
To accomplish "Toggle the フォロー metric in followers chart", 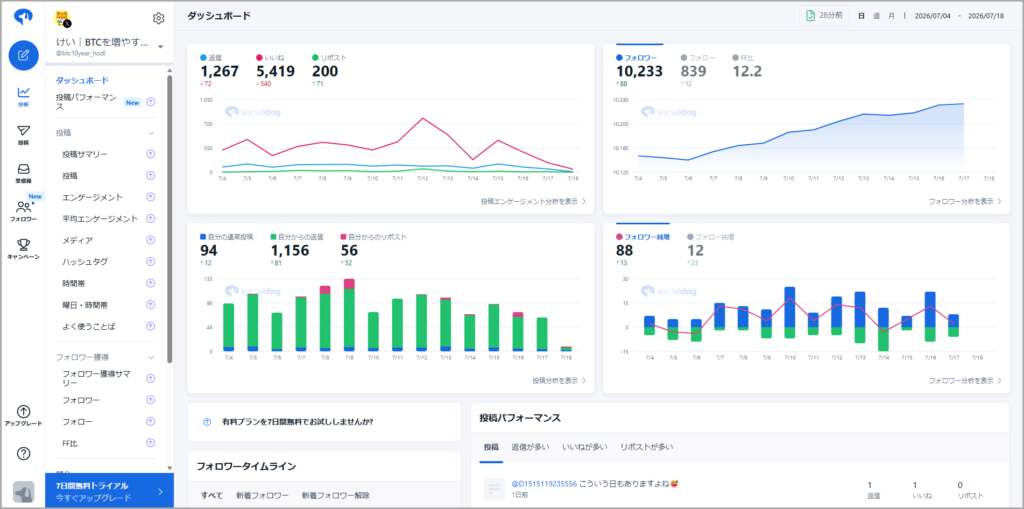I will [x=697, y=57].
